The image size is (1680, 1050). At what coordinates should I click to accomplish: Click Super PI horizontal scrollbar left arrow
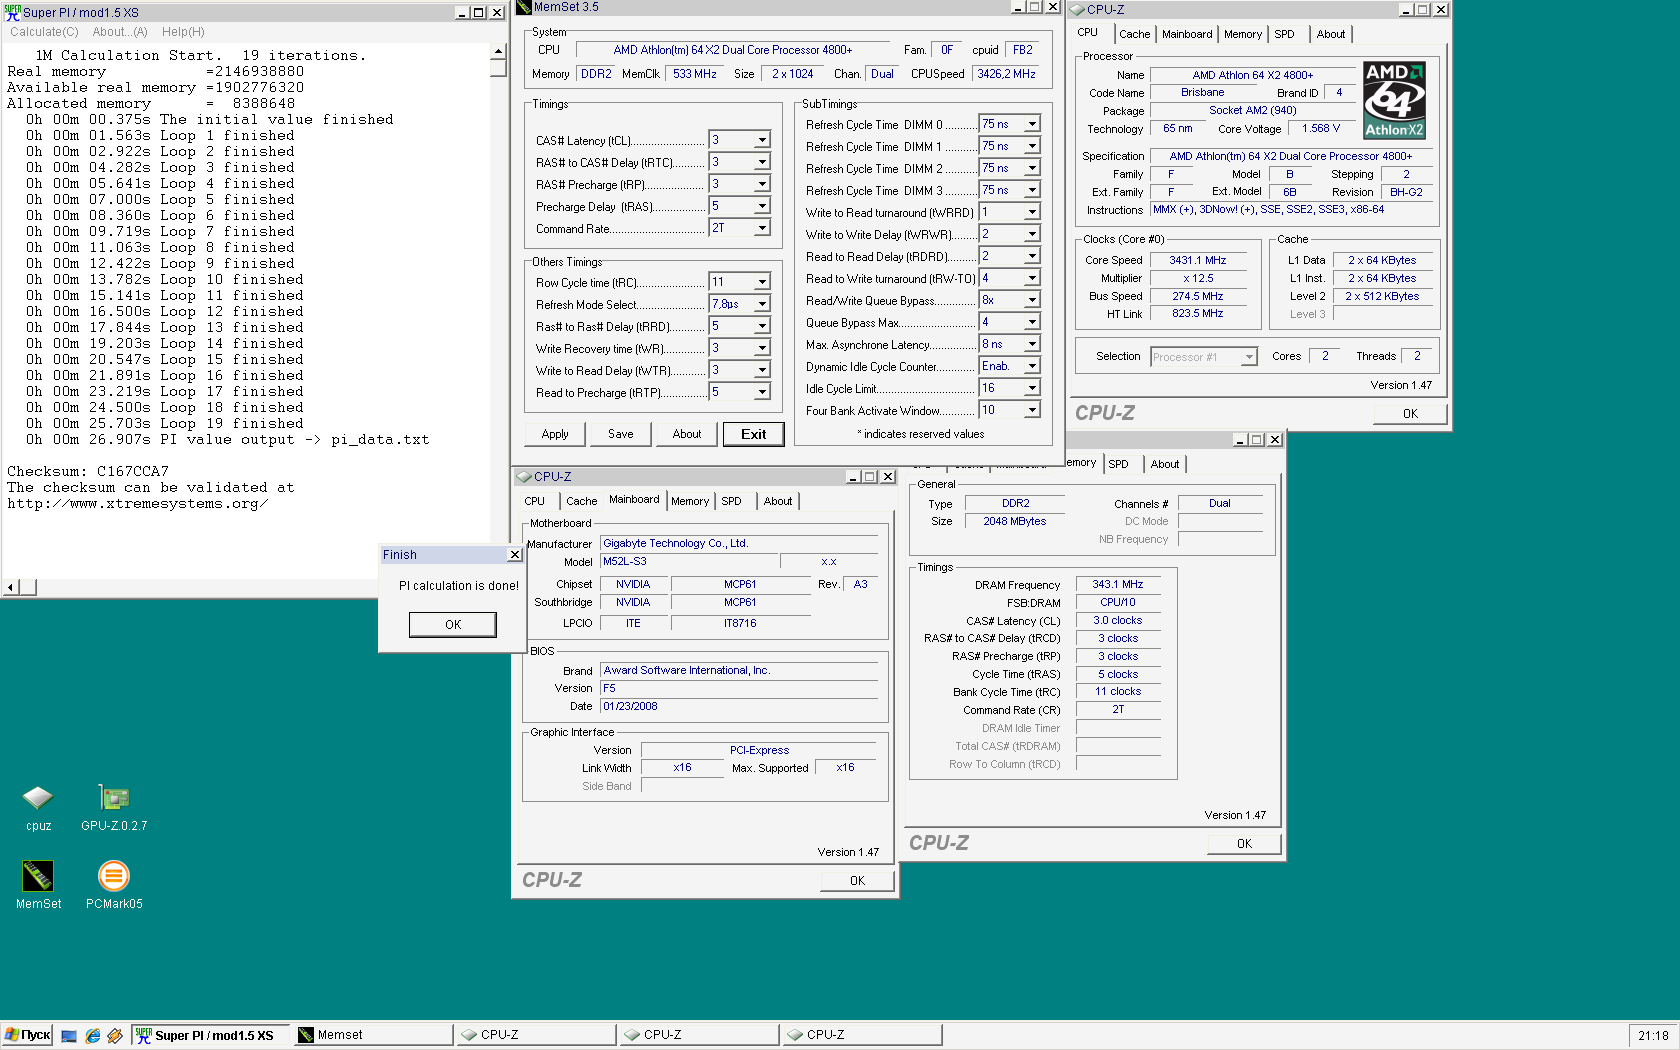11,587
